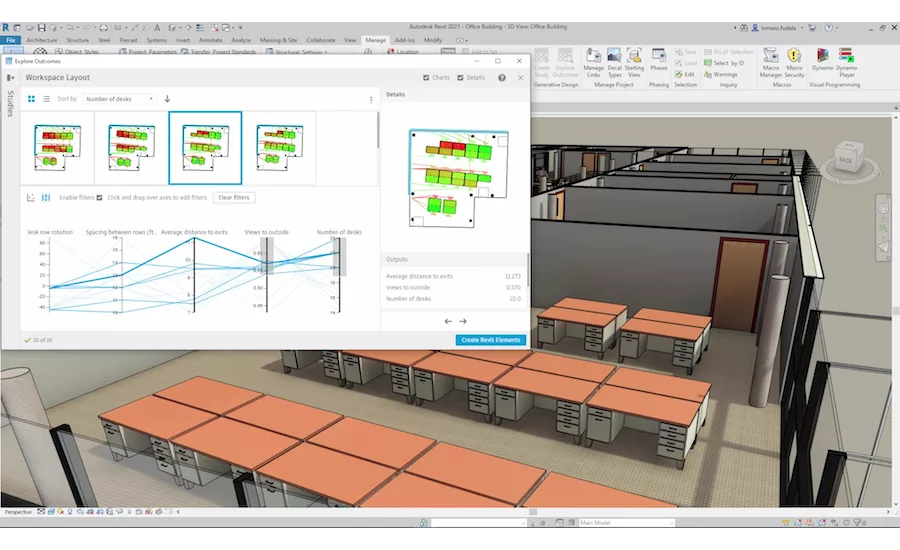Expand the Quick Access Toolbar customize arrow
Viewport: 900px width, 550px height.
tap(240, 27)
